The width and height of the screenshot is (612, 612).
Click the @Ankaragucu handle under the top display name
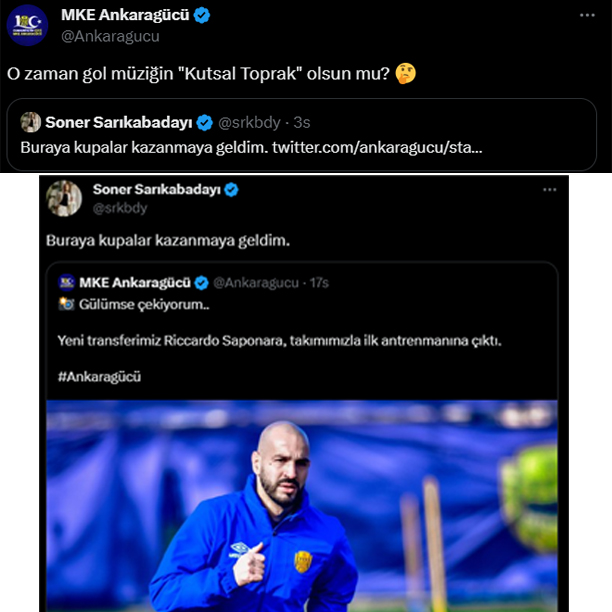(110, 36)
